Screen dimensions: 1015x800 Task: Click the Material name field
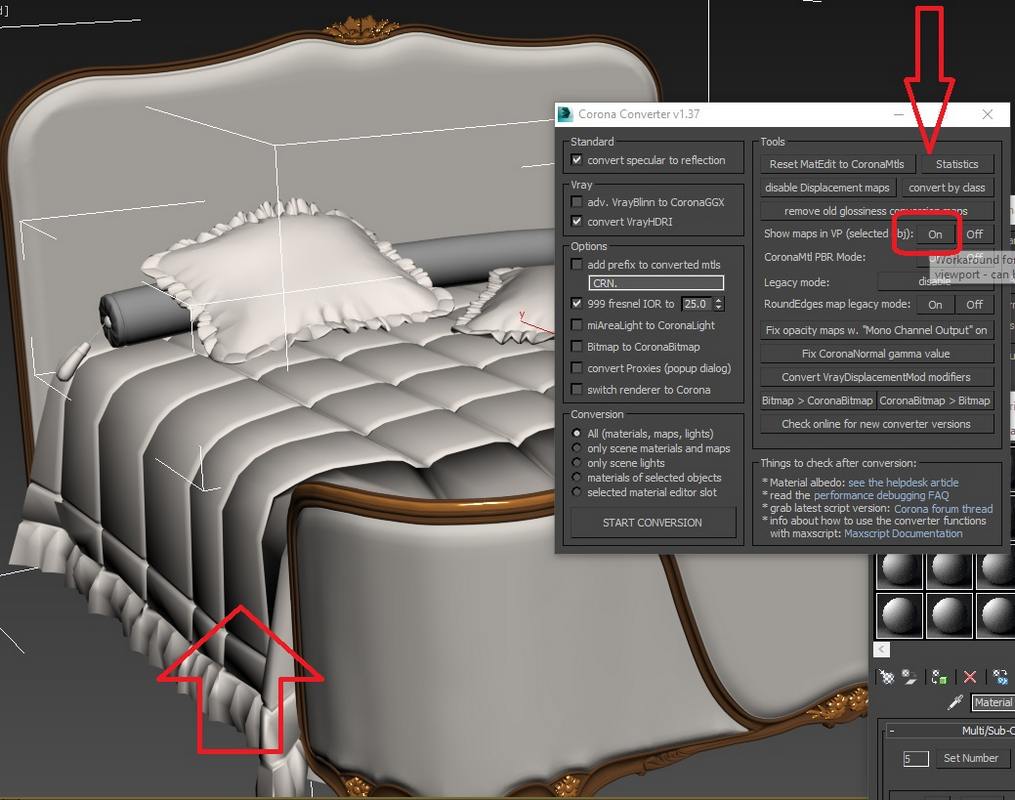pyautogui.click(x=993, y=702)
